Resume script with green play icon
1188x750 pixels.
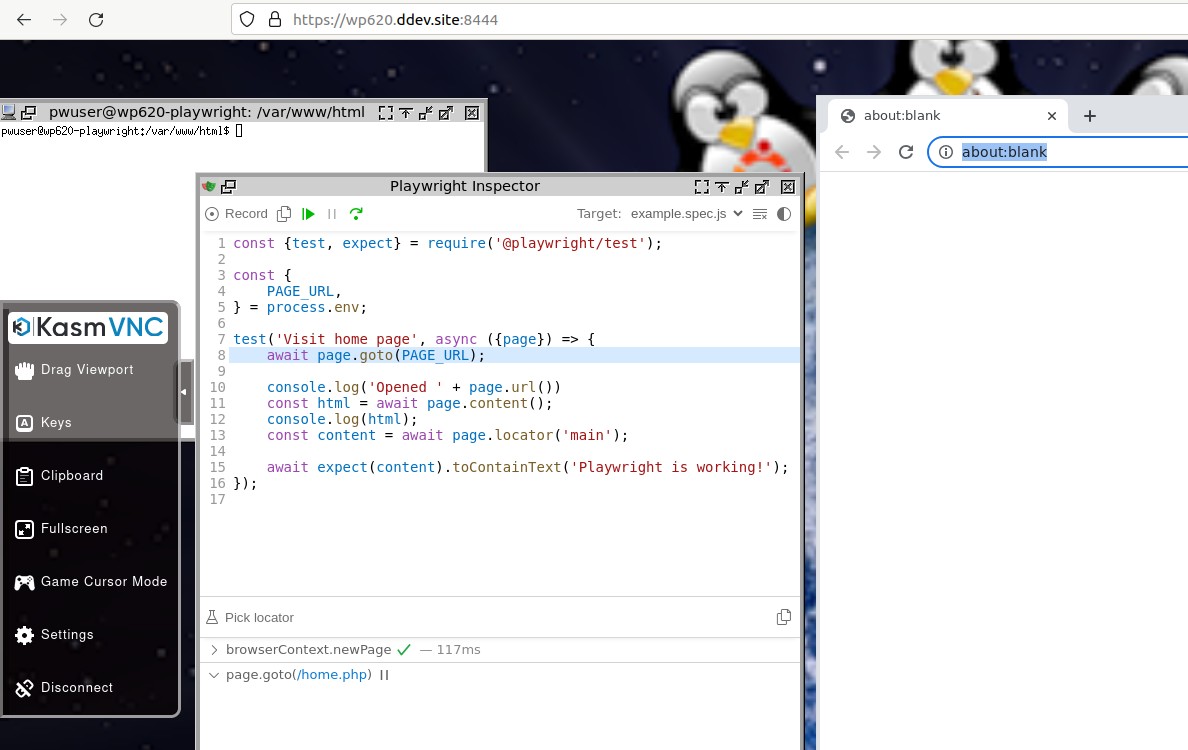[308, 214]
